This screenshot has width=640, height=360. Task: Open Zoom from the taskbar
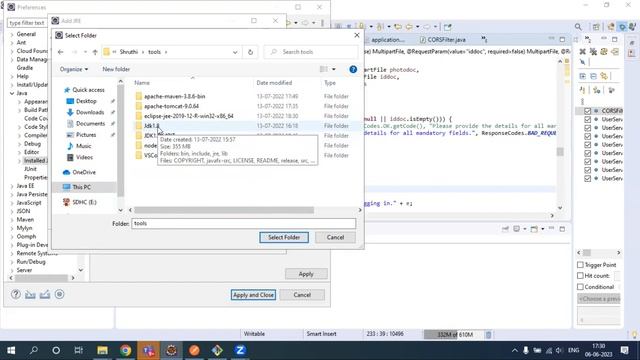240,350
